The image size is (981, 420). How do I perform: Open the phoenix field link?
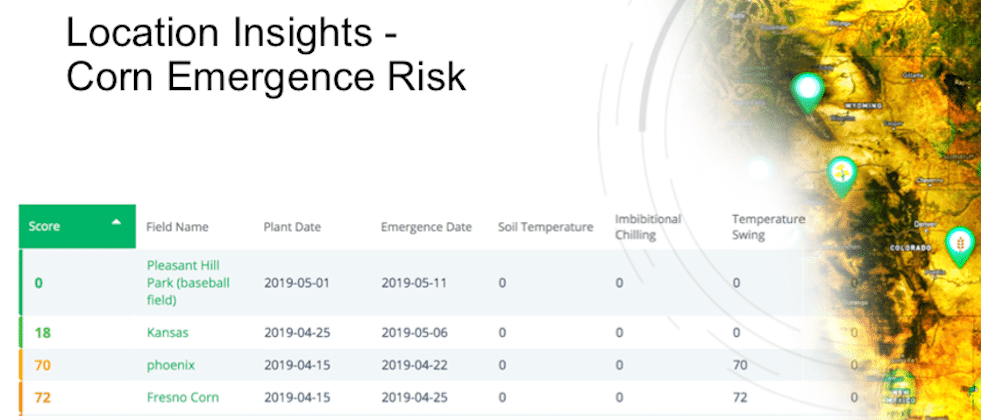coord(171,366)
